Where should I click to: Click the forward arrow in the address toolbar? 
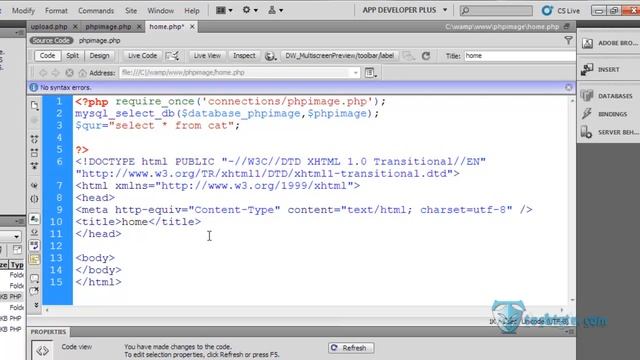(56, 73)
